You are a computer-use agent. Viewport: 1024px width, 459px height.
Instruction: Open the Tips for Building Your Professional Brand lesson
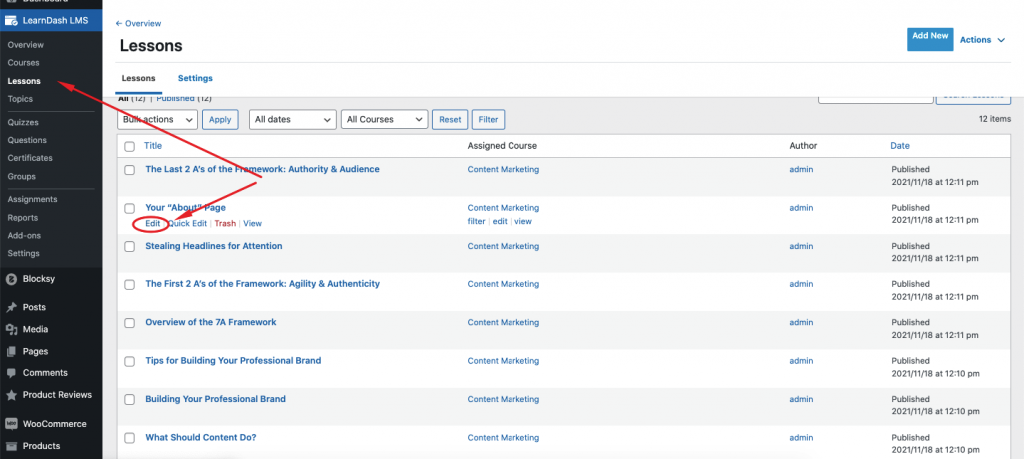point(233,360)
